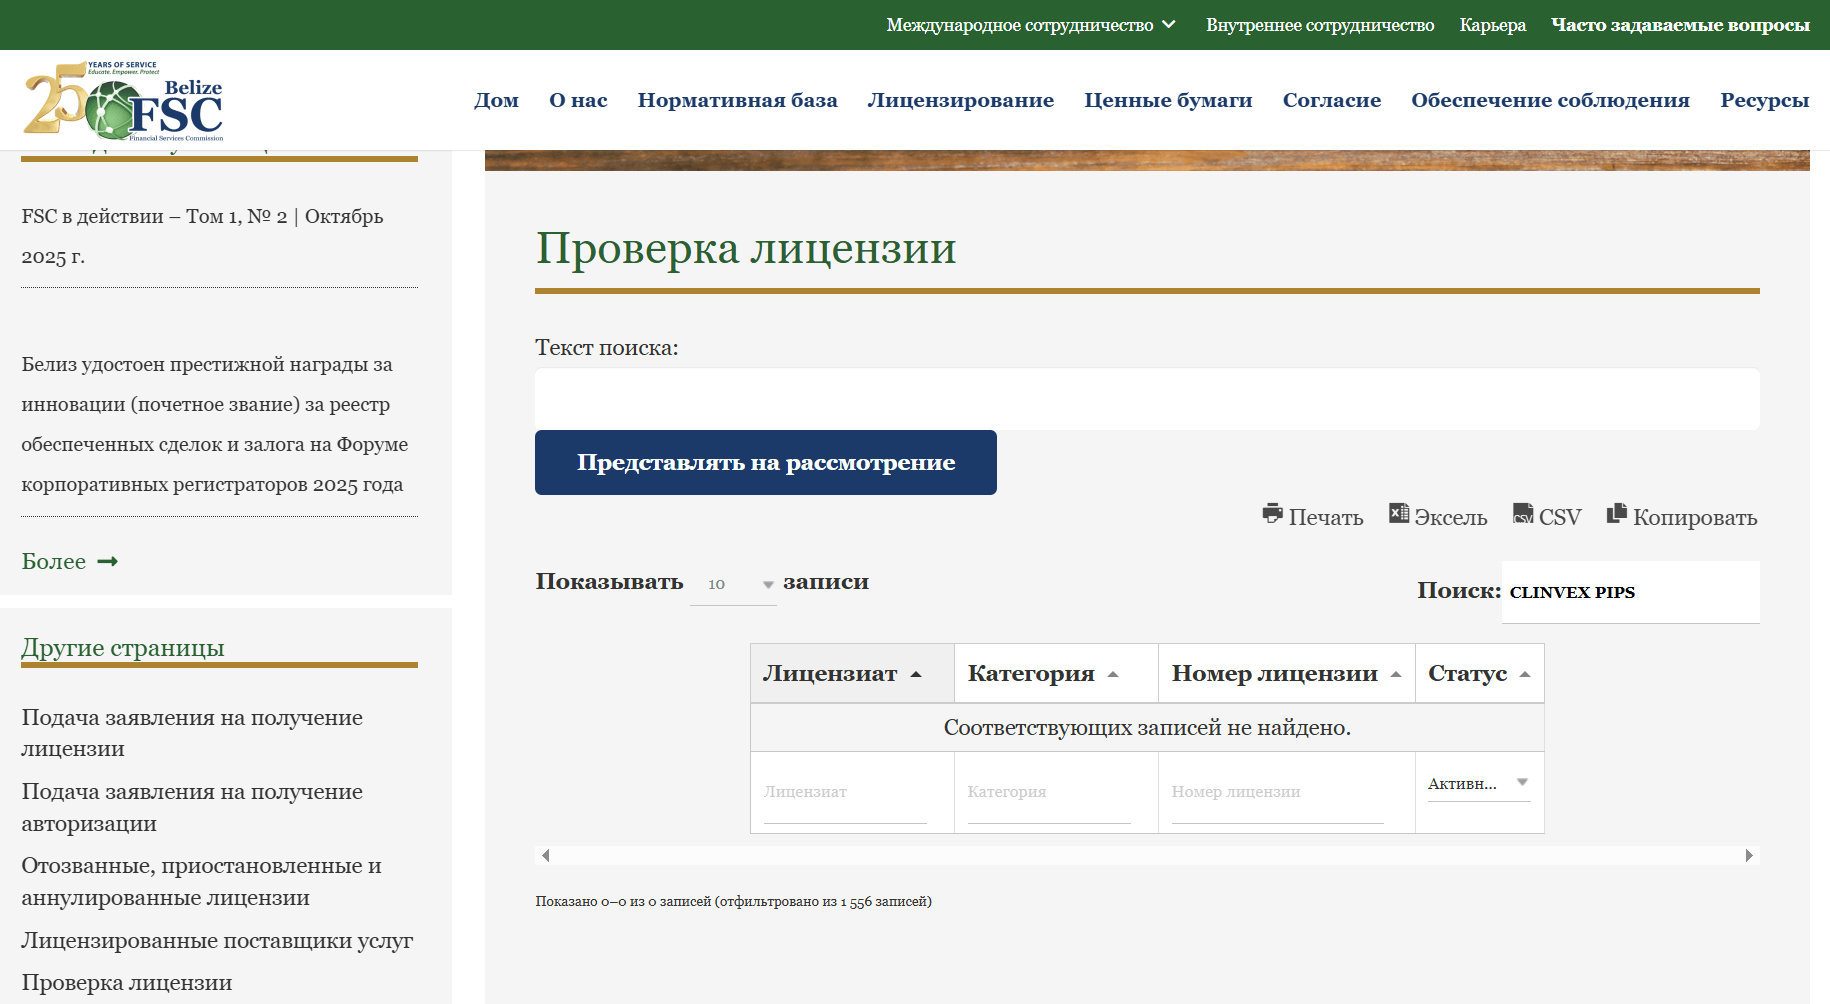Open the Лицензирование menu item
The image size is (1830, 1004).
pos(960,101)
